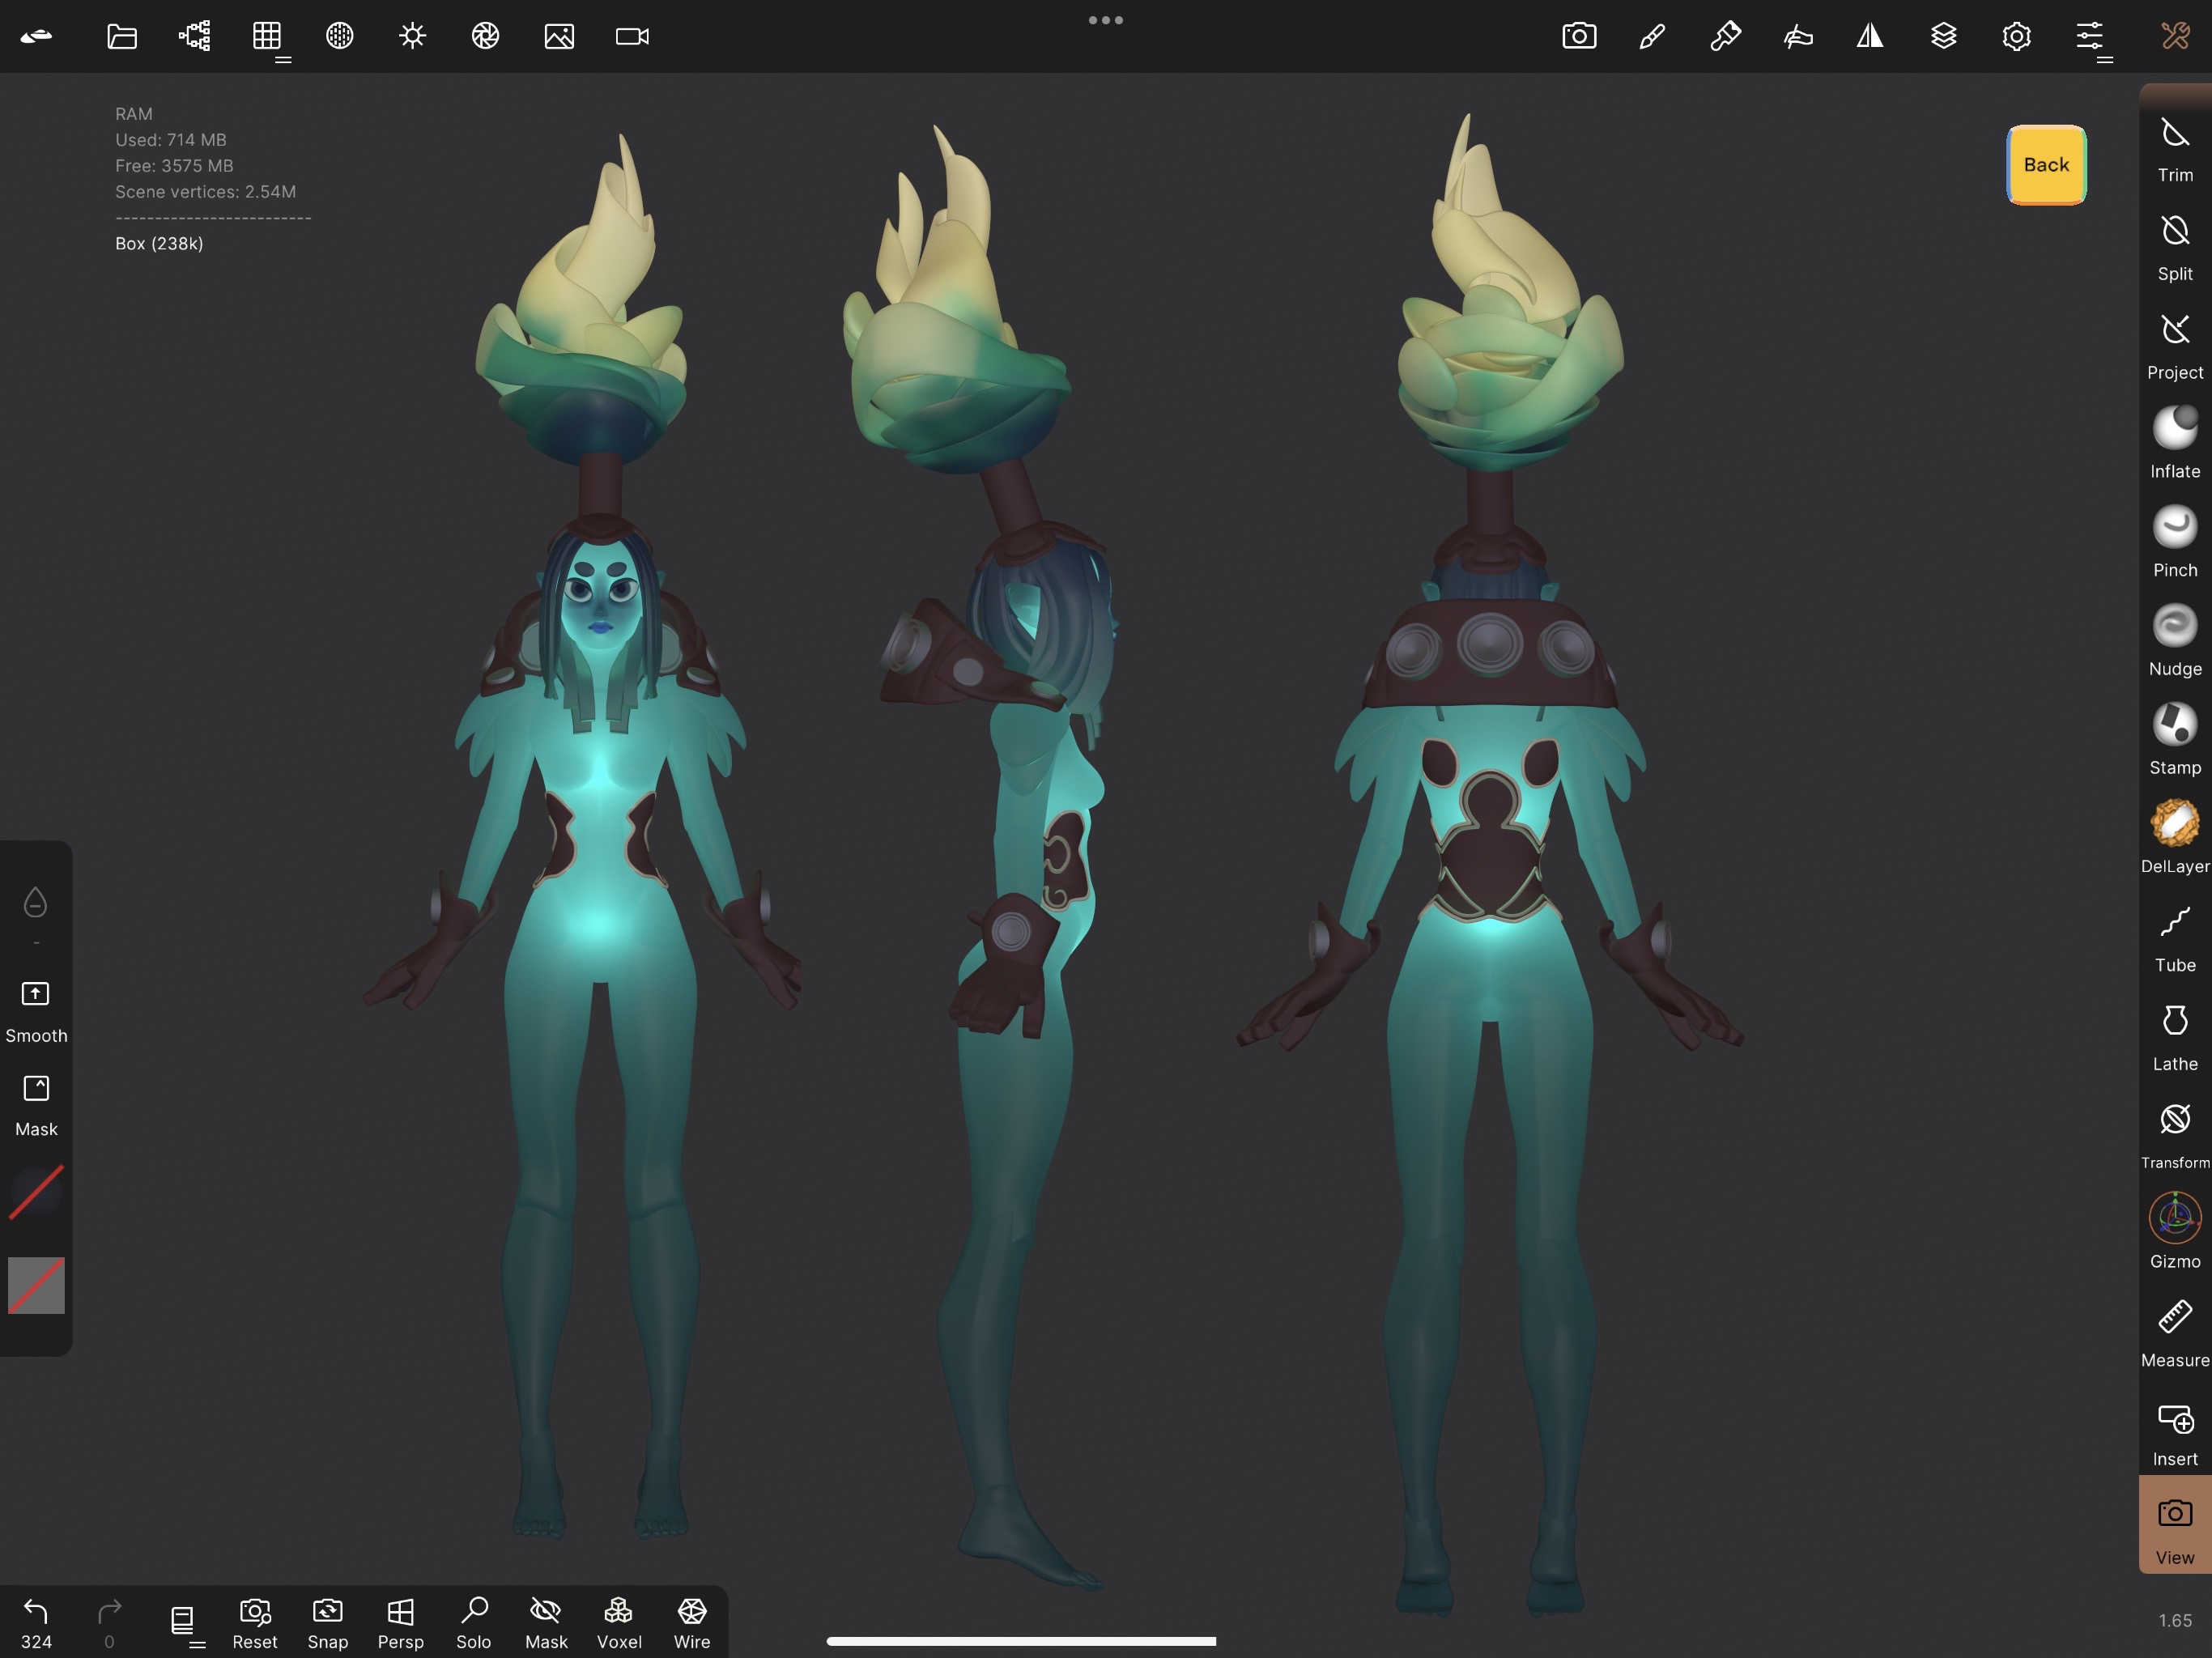Open the Layers menu
2212x1658 pixels.
point(1943,37)
